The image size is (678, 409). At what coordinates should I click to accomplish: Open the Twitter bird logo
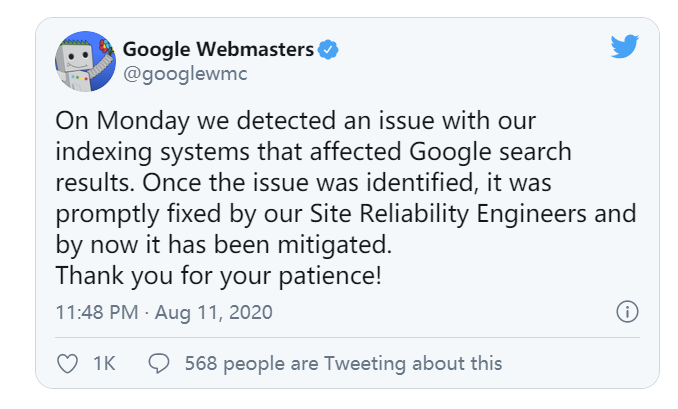click(624, 45)
